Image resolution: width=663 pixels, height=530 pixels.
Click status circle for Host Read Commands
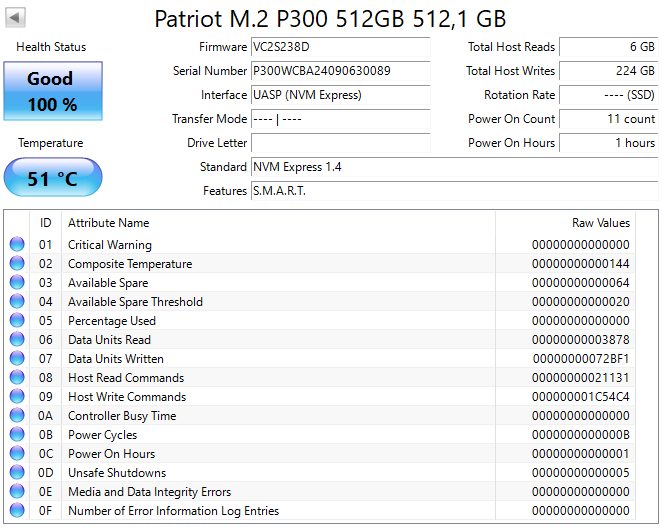pyautogui.click(x=17, y=377)
